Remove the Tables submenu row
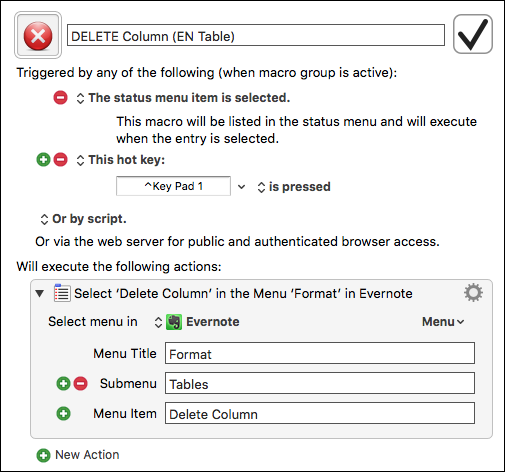The image size is (505, 472). [80, 383]
